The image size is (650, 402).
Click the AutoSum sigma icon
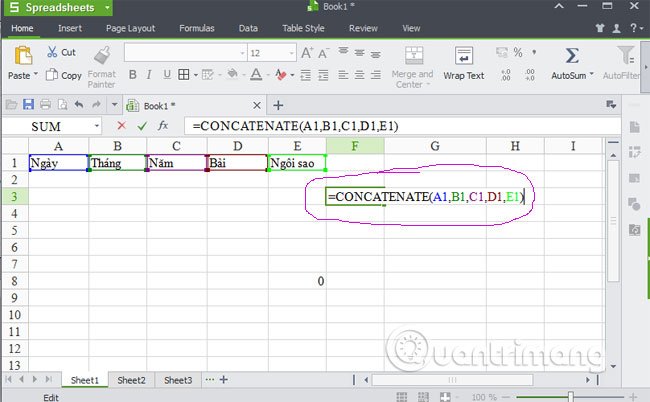point(572,55)
